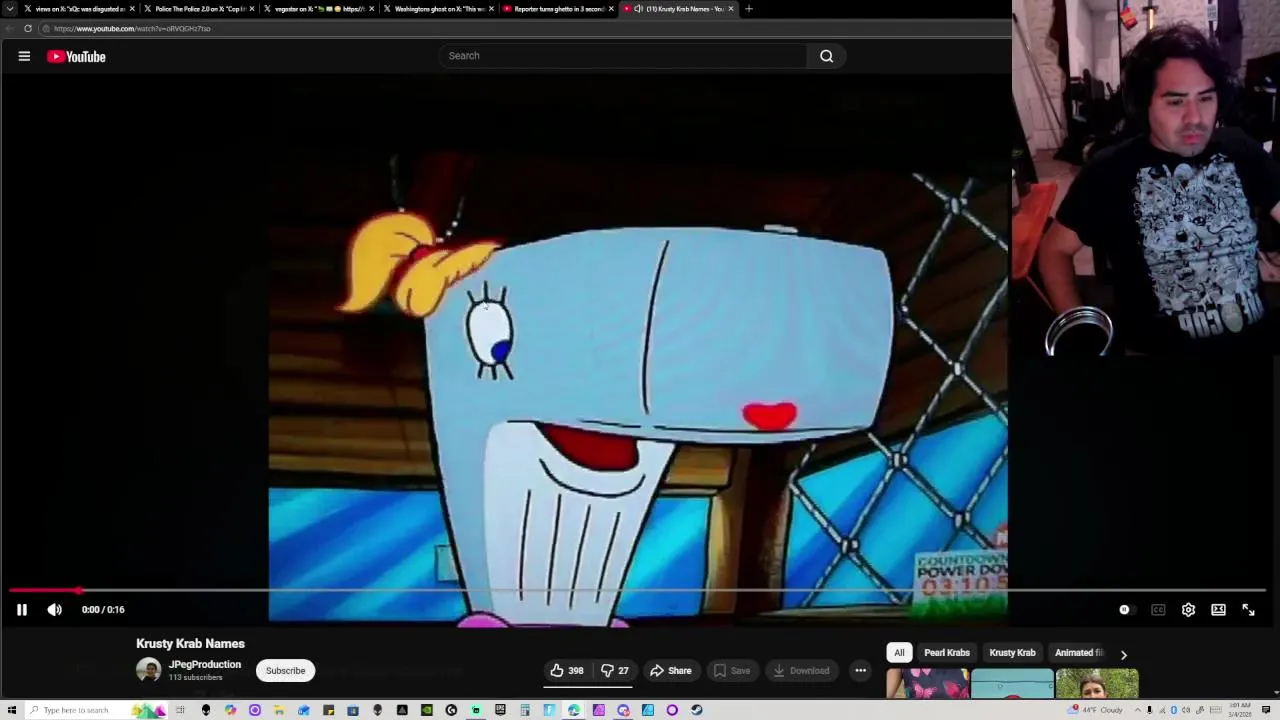Pause the video playback

pos(21,610)
